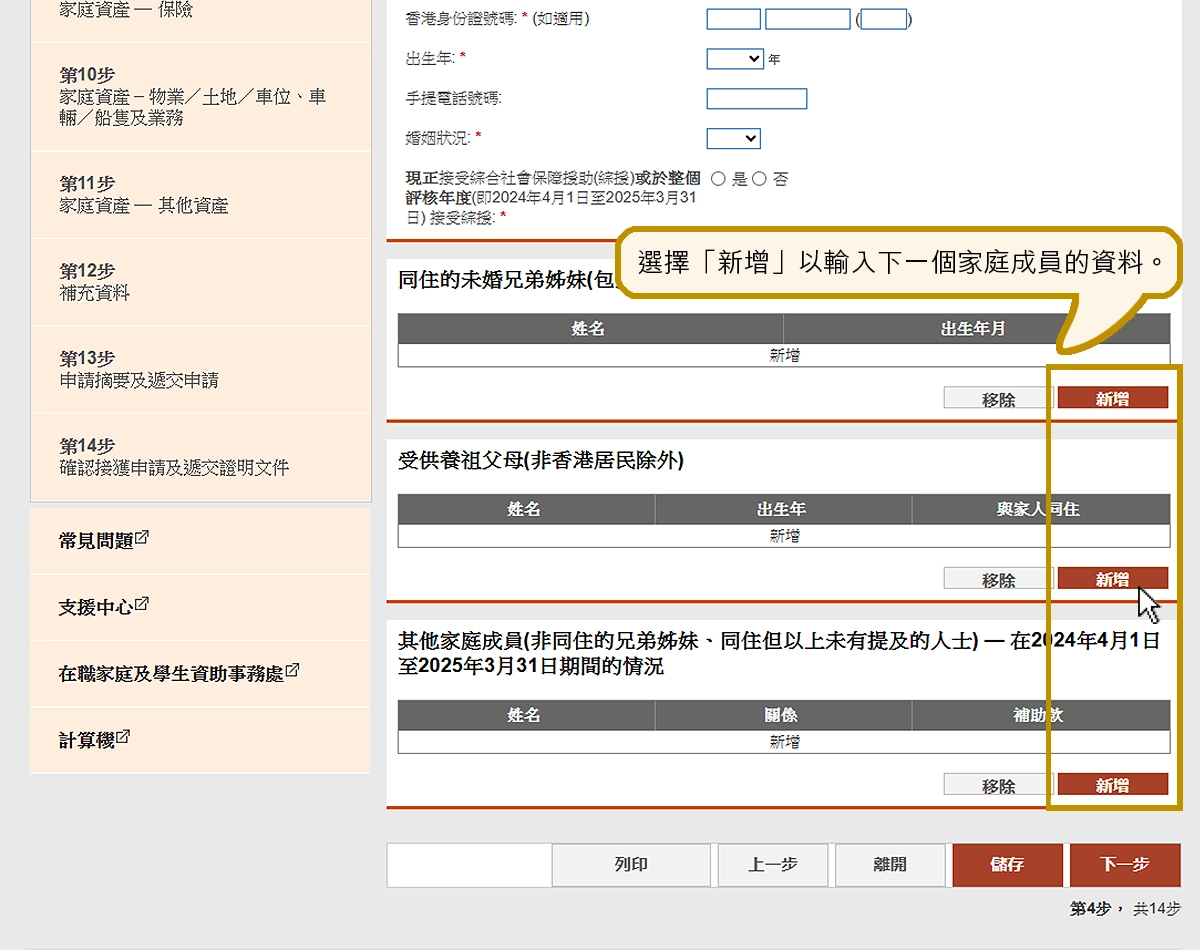The height and width of the screenshot is (950, 1200).
Task: Proceed with the 下一步 button
Action: (1125, 865)
